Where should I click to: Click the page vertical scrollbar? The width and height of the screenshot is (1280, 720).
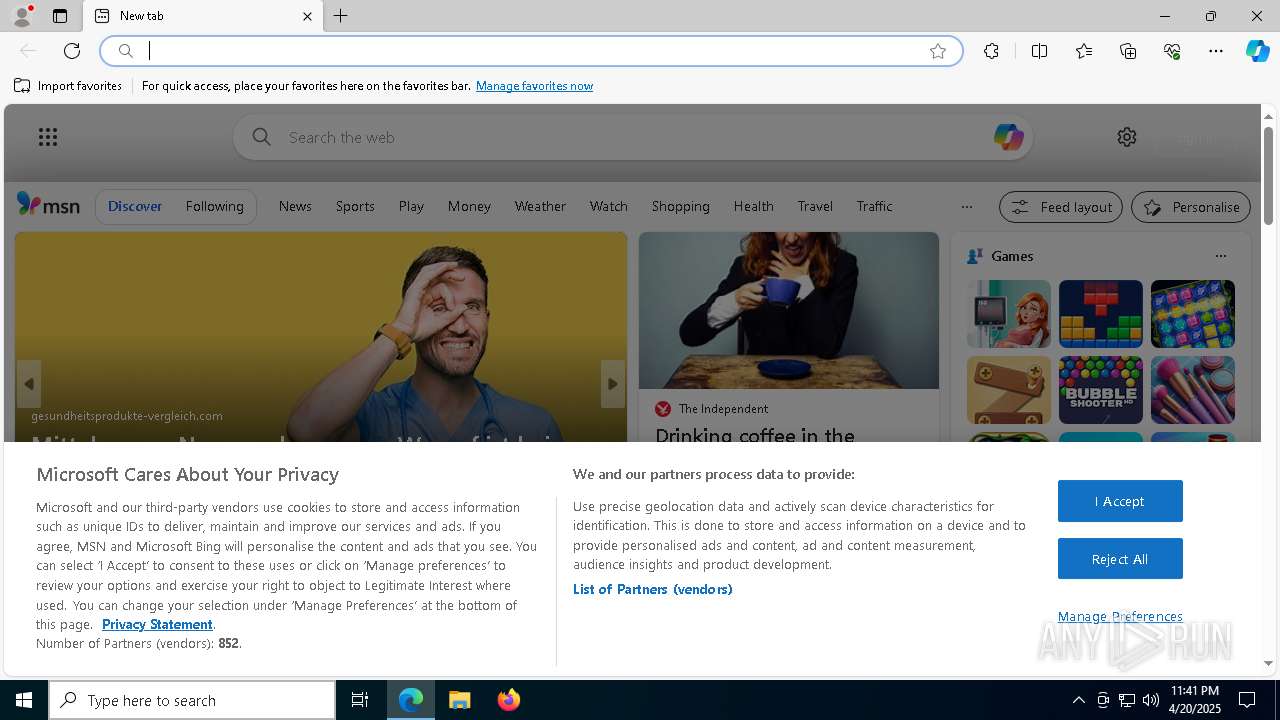point(1269,175)
